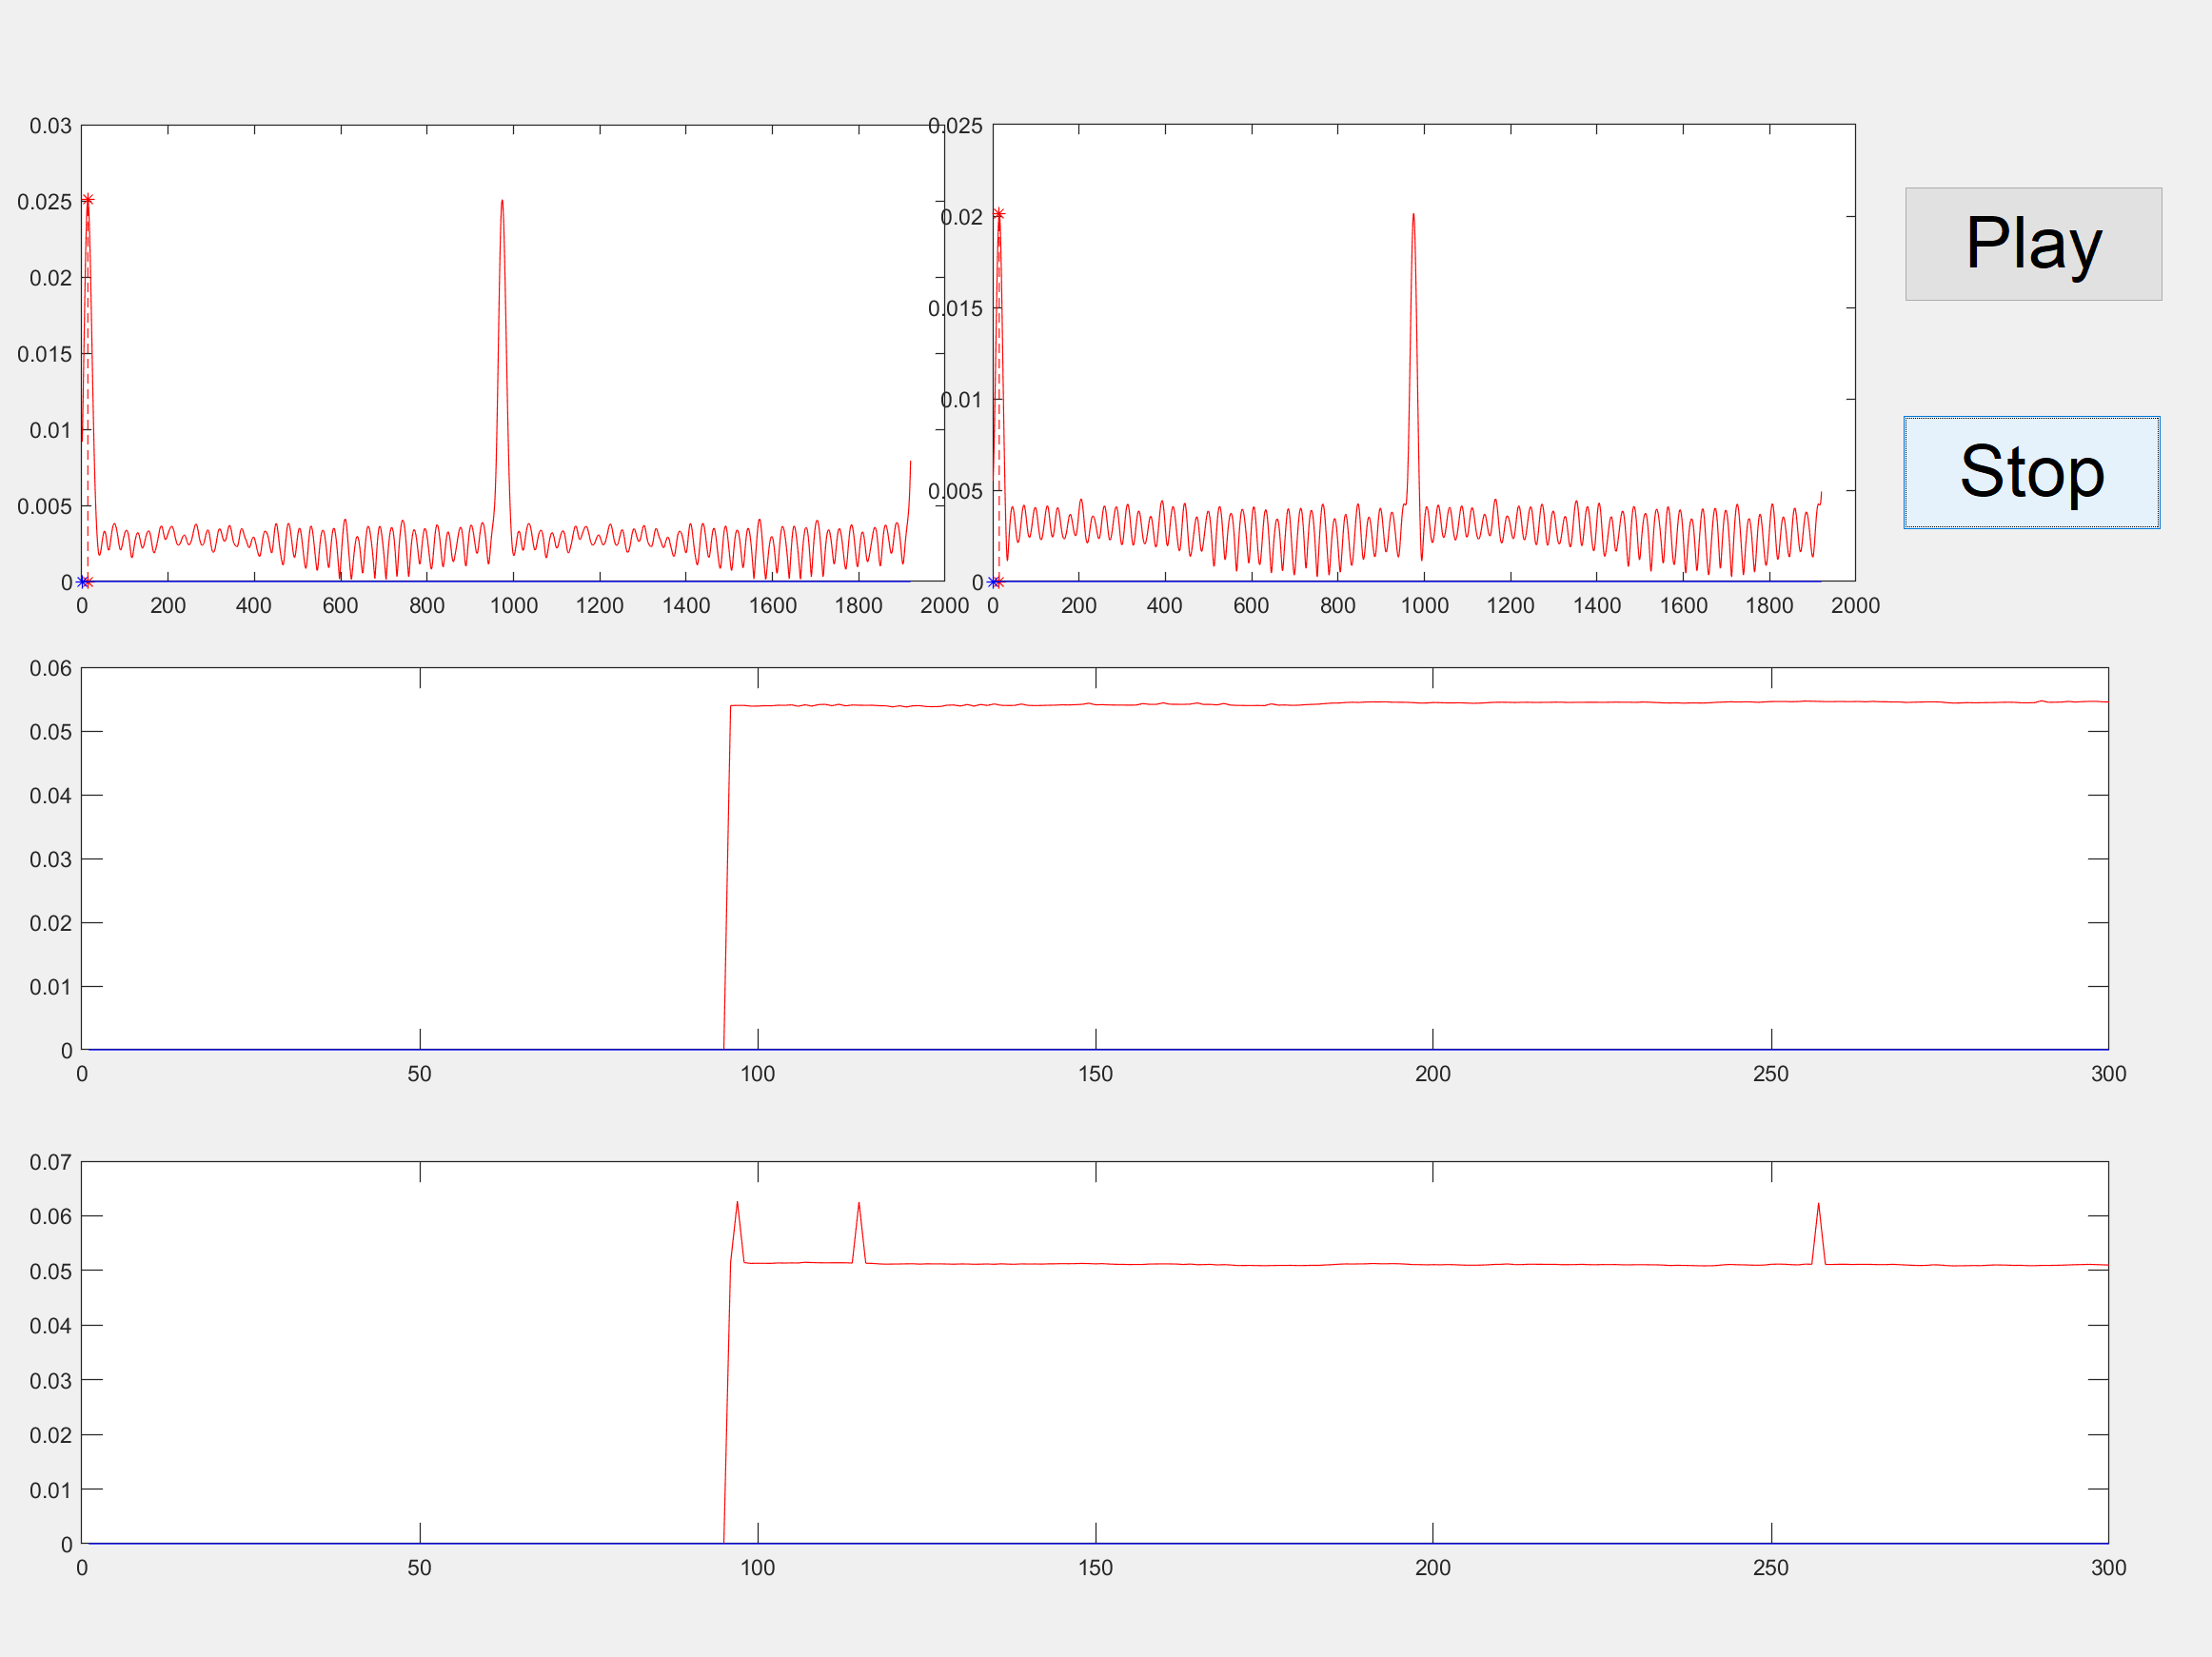Image resolution: width=2212 pixels, height=1657 pixels.
Task: Click blue star marker at top-left plot origin
Action: point(83,582)
